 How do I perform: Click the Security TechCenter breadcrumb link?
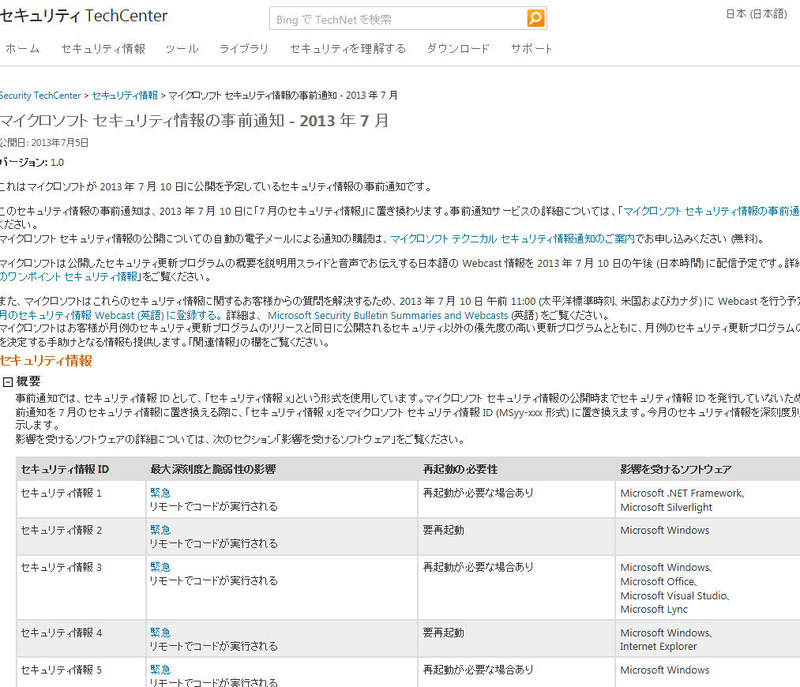click(x=40, y=95)
